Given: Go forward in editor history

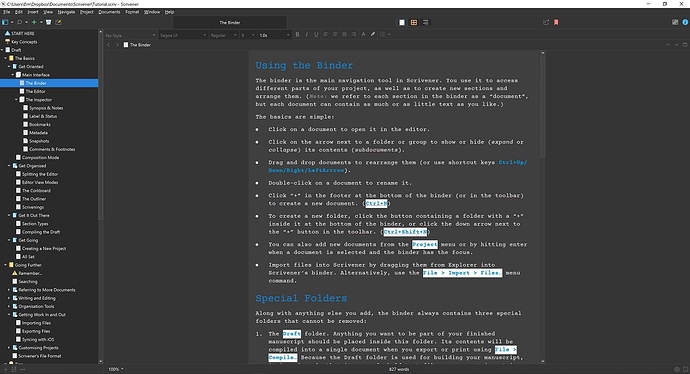Looking at the screenshot, I should [x=117, y=45].
